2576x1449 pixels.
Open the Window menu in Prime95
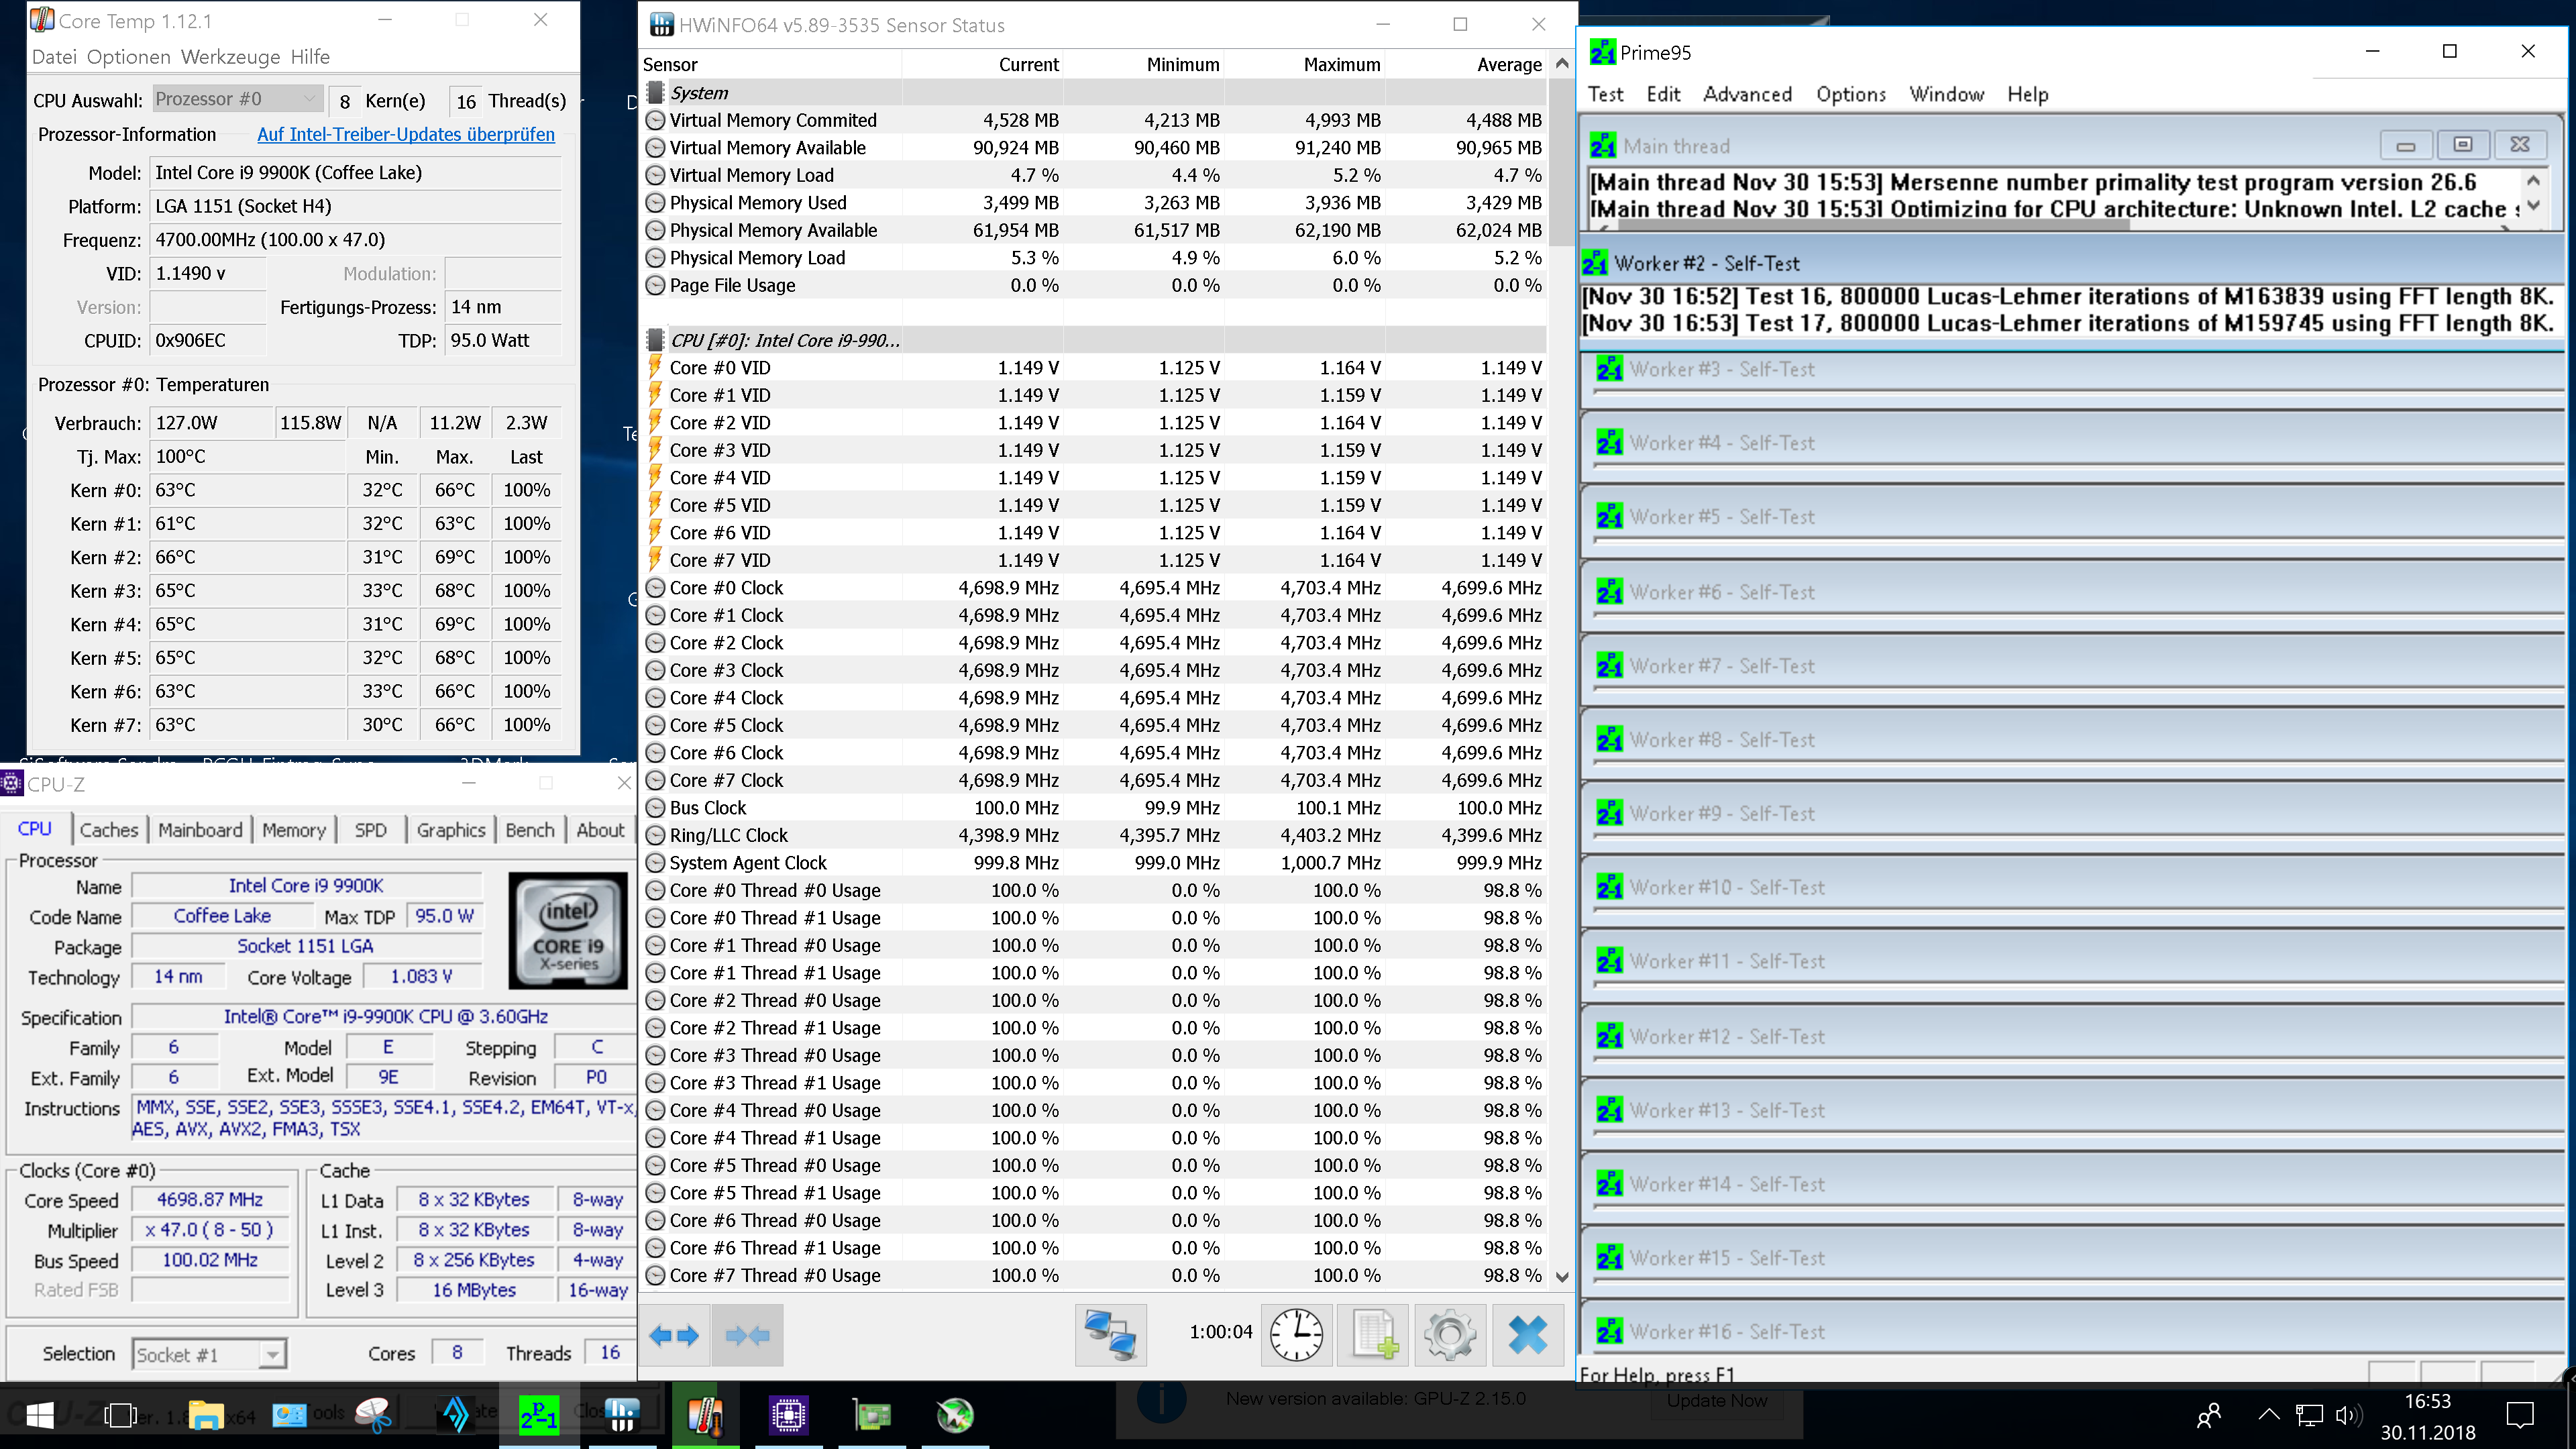pos(1946,94)
